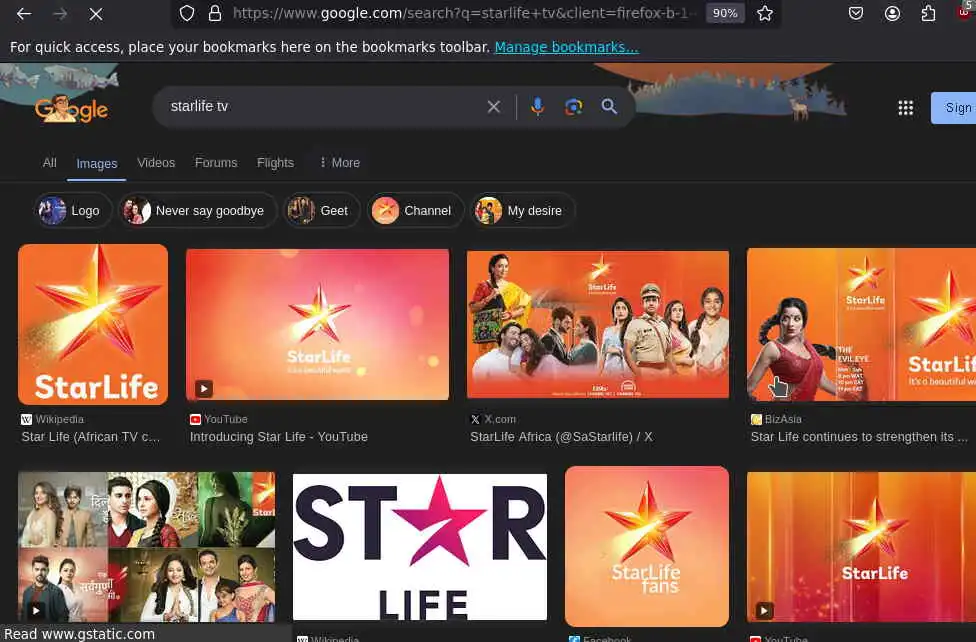Clear the search box text
Viewport: 976px width, 642px height.
click(x=494, y=107)
